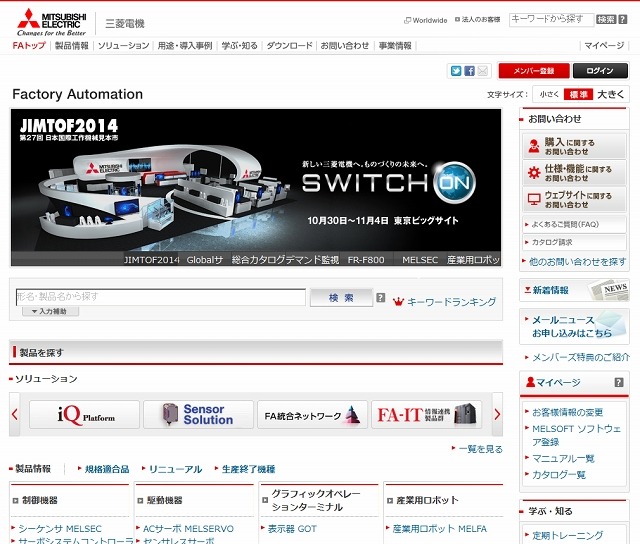This screenshot has width=640, height=544.
Task: Open 法人のお客様 link in header
Action: pyautogui.click(x=478, y=19)
